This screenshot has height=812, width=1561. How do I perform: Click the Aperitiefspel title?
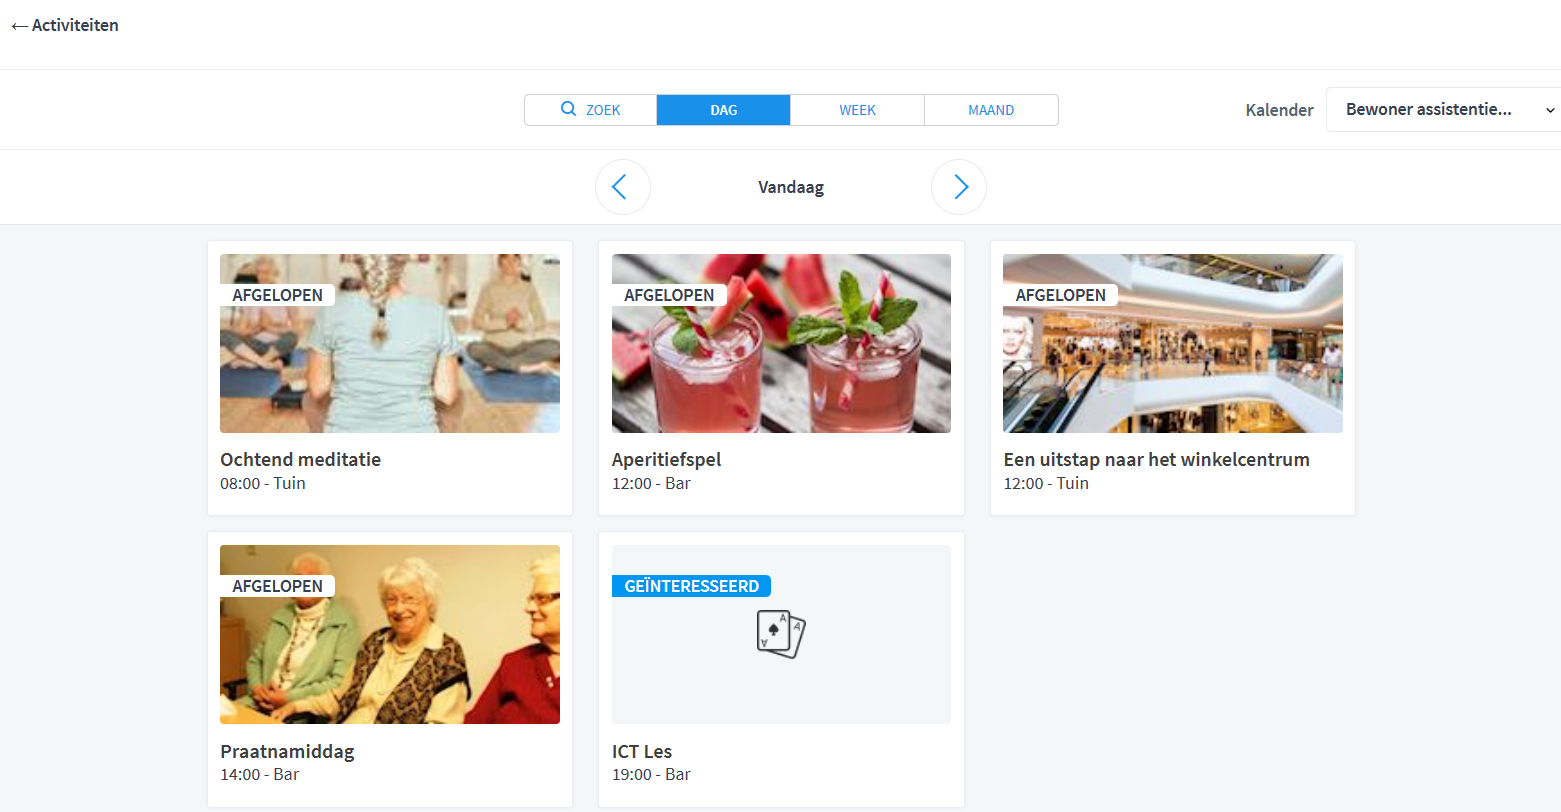click(666, 460)
